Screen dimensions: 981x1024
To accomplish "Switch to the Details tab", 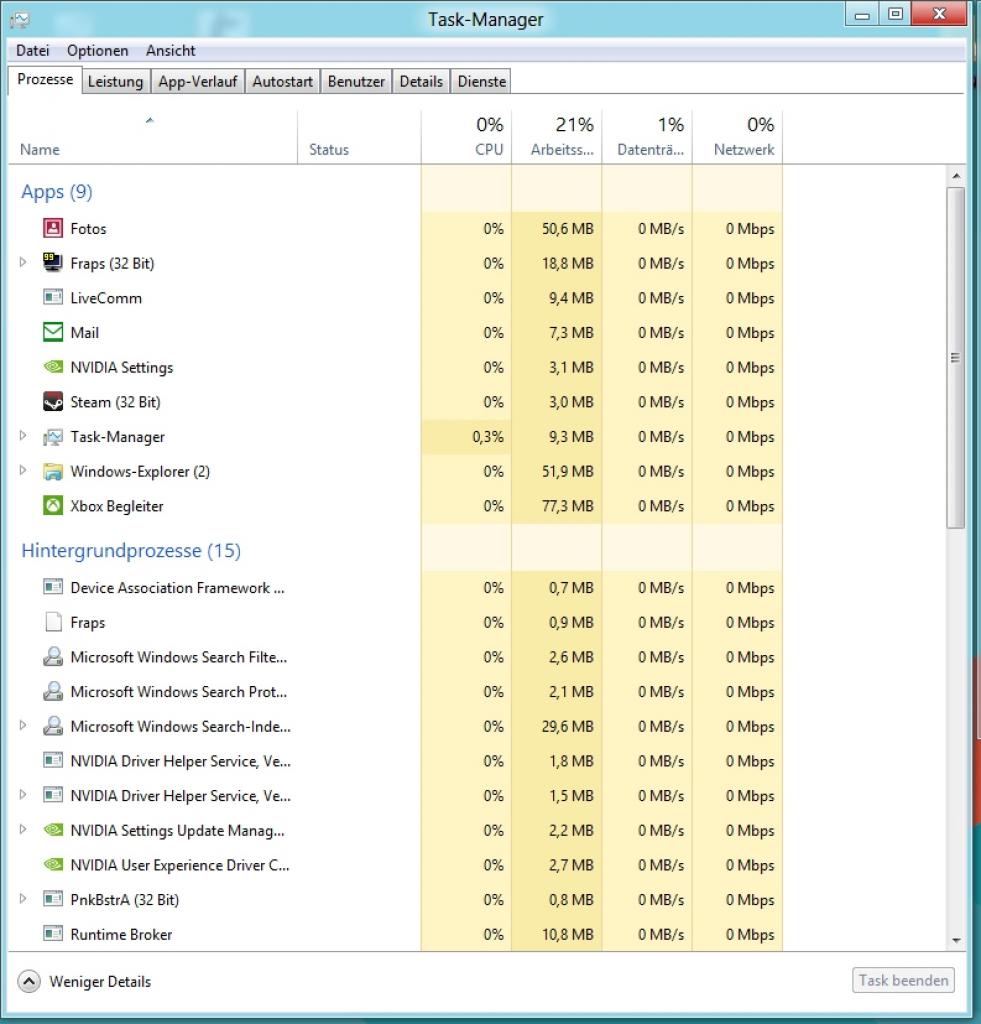I will pos(421,82).
